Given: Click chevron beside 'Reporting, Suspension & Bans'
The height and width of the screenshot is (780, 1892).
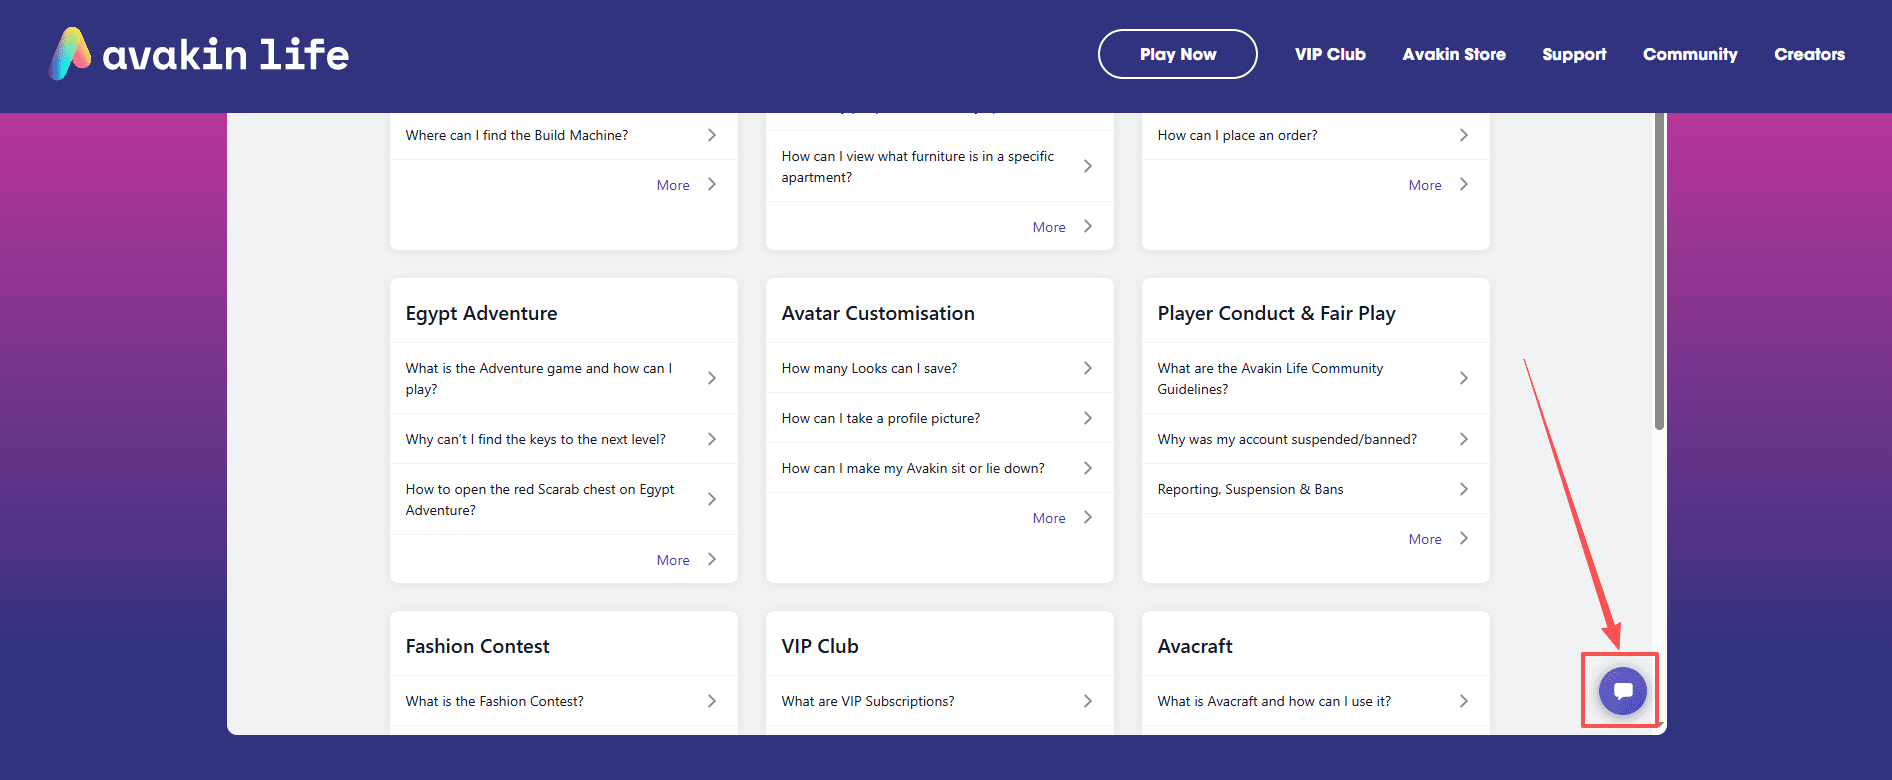Looking at the screenshot, I should tap(1464, 489).
